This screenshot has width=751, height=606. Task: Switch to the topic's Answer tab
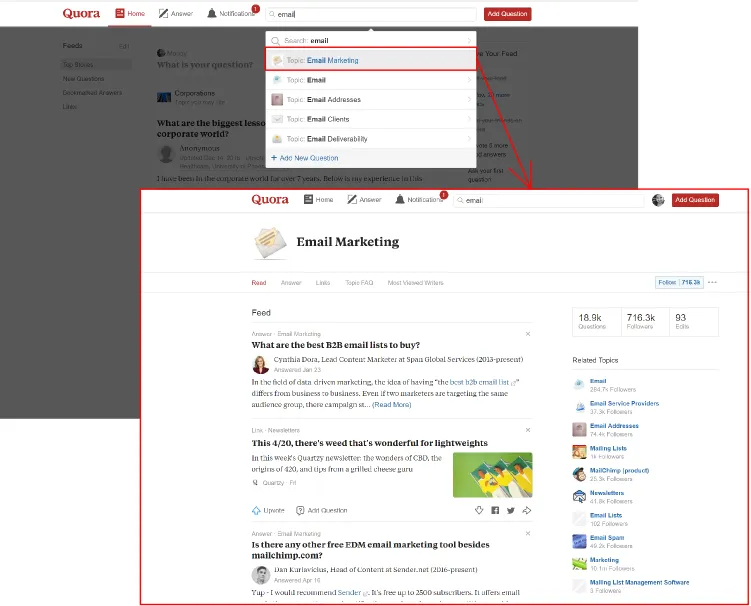tap(291, 283)
